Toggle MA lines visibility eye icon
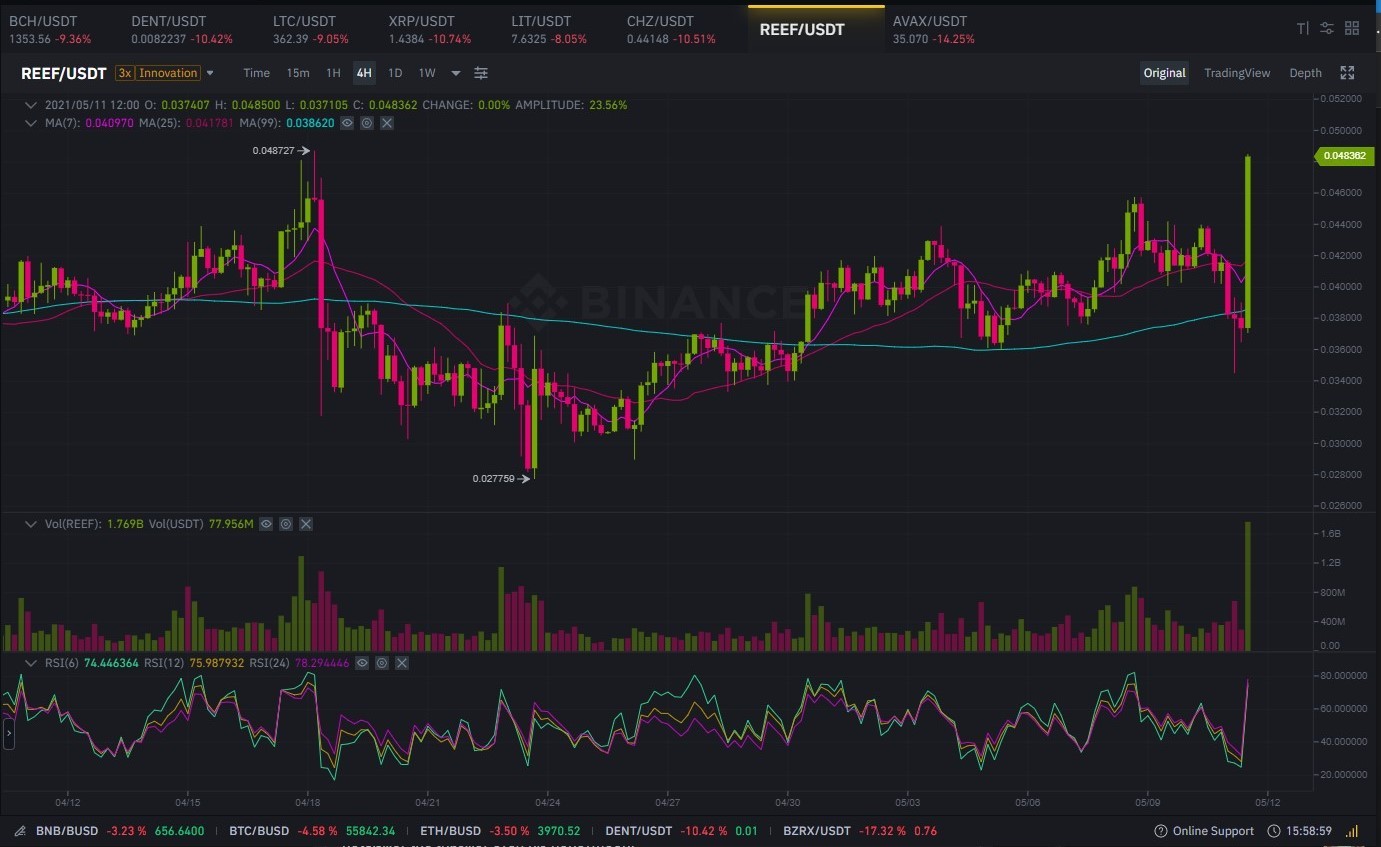Image resolution: width=1381 pixels, height=847 pixels. pos(347,123)
